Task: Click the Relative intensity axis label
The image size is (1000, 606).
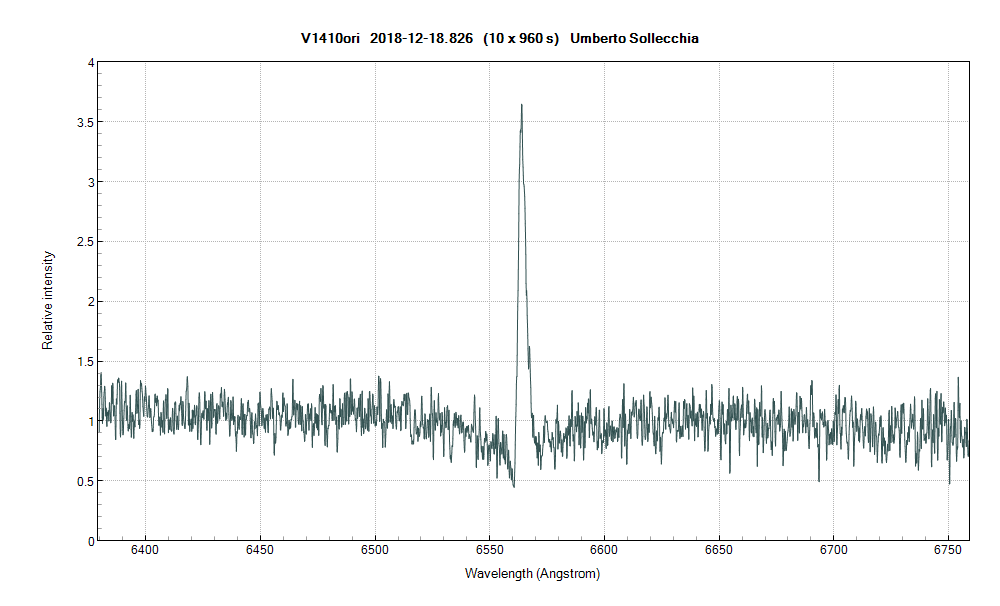Action: pyautogui.click(x=47, y=301)
